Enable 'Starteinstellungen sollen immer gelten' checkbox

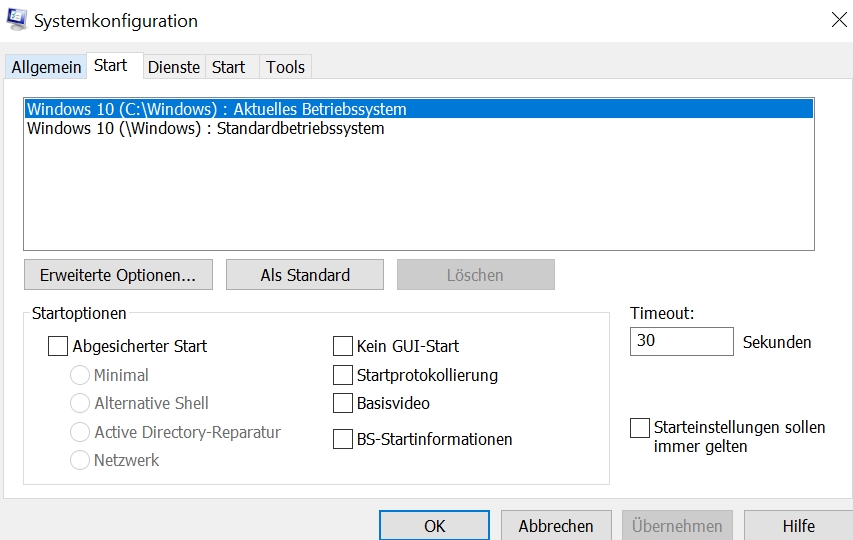tap(640, 427)
